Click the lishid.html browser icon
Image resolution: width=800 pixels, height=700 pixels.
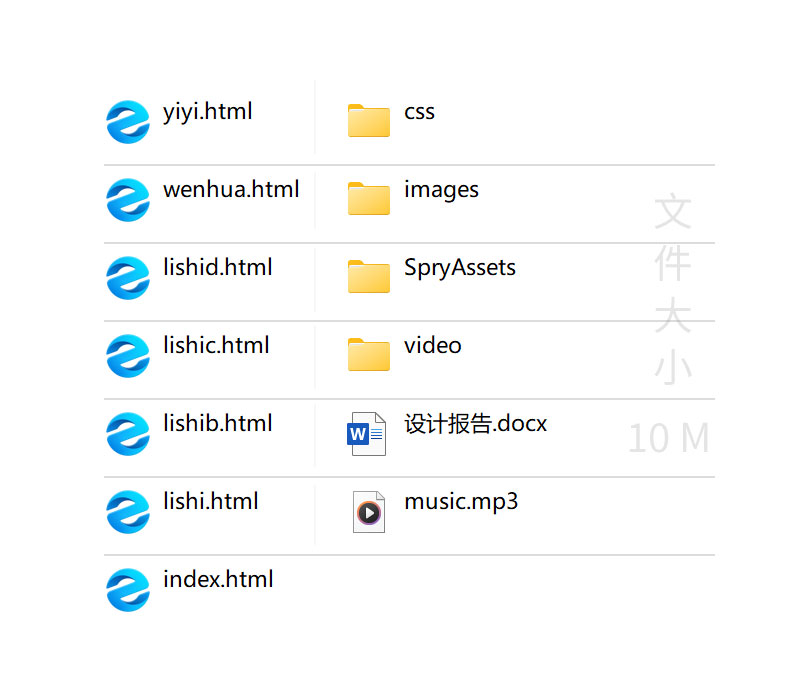pos(128,278)
